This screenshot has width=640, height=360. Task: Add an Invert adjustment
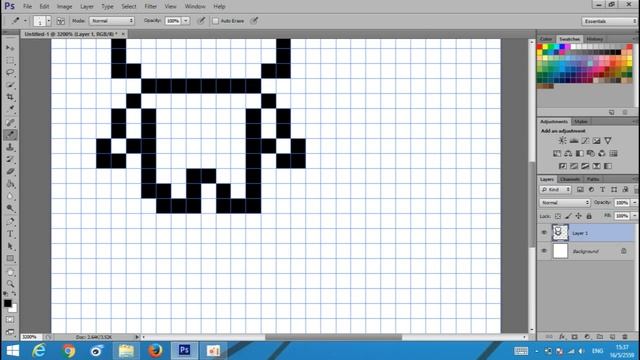coord(562,166)
